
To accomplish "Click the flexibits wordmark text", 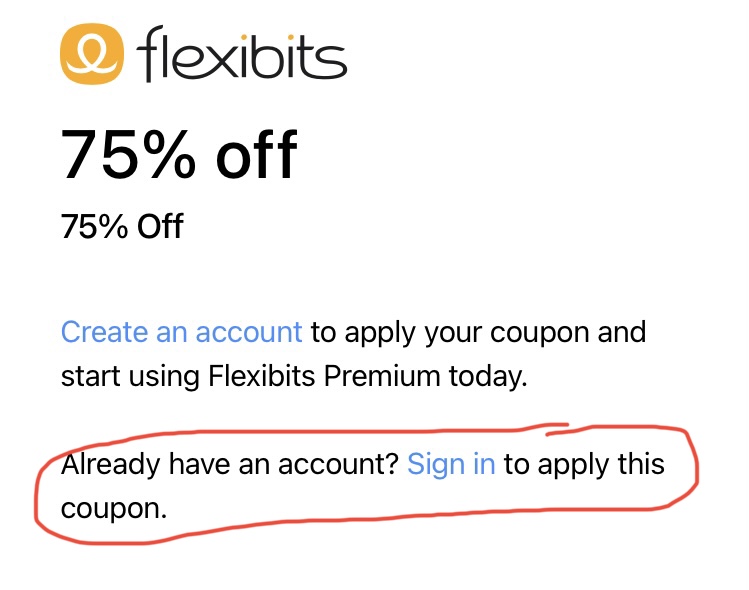I will pyautogui.click(x=244, y=54).
